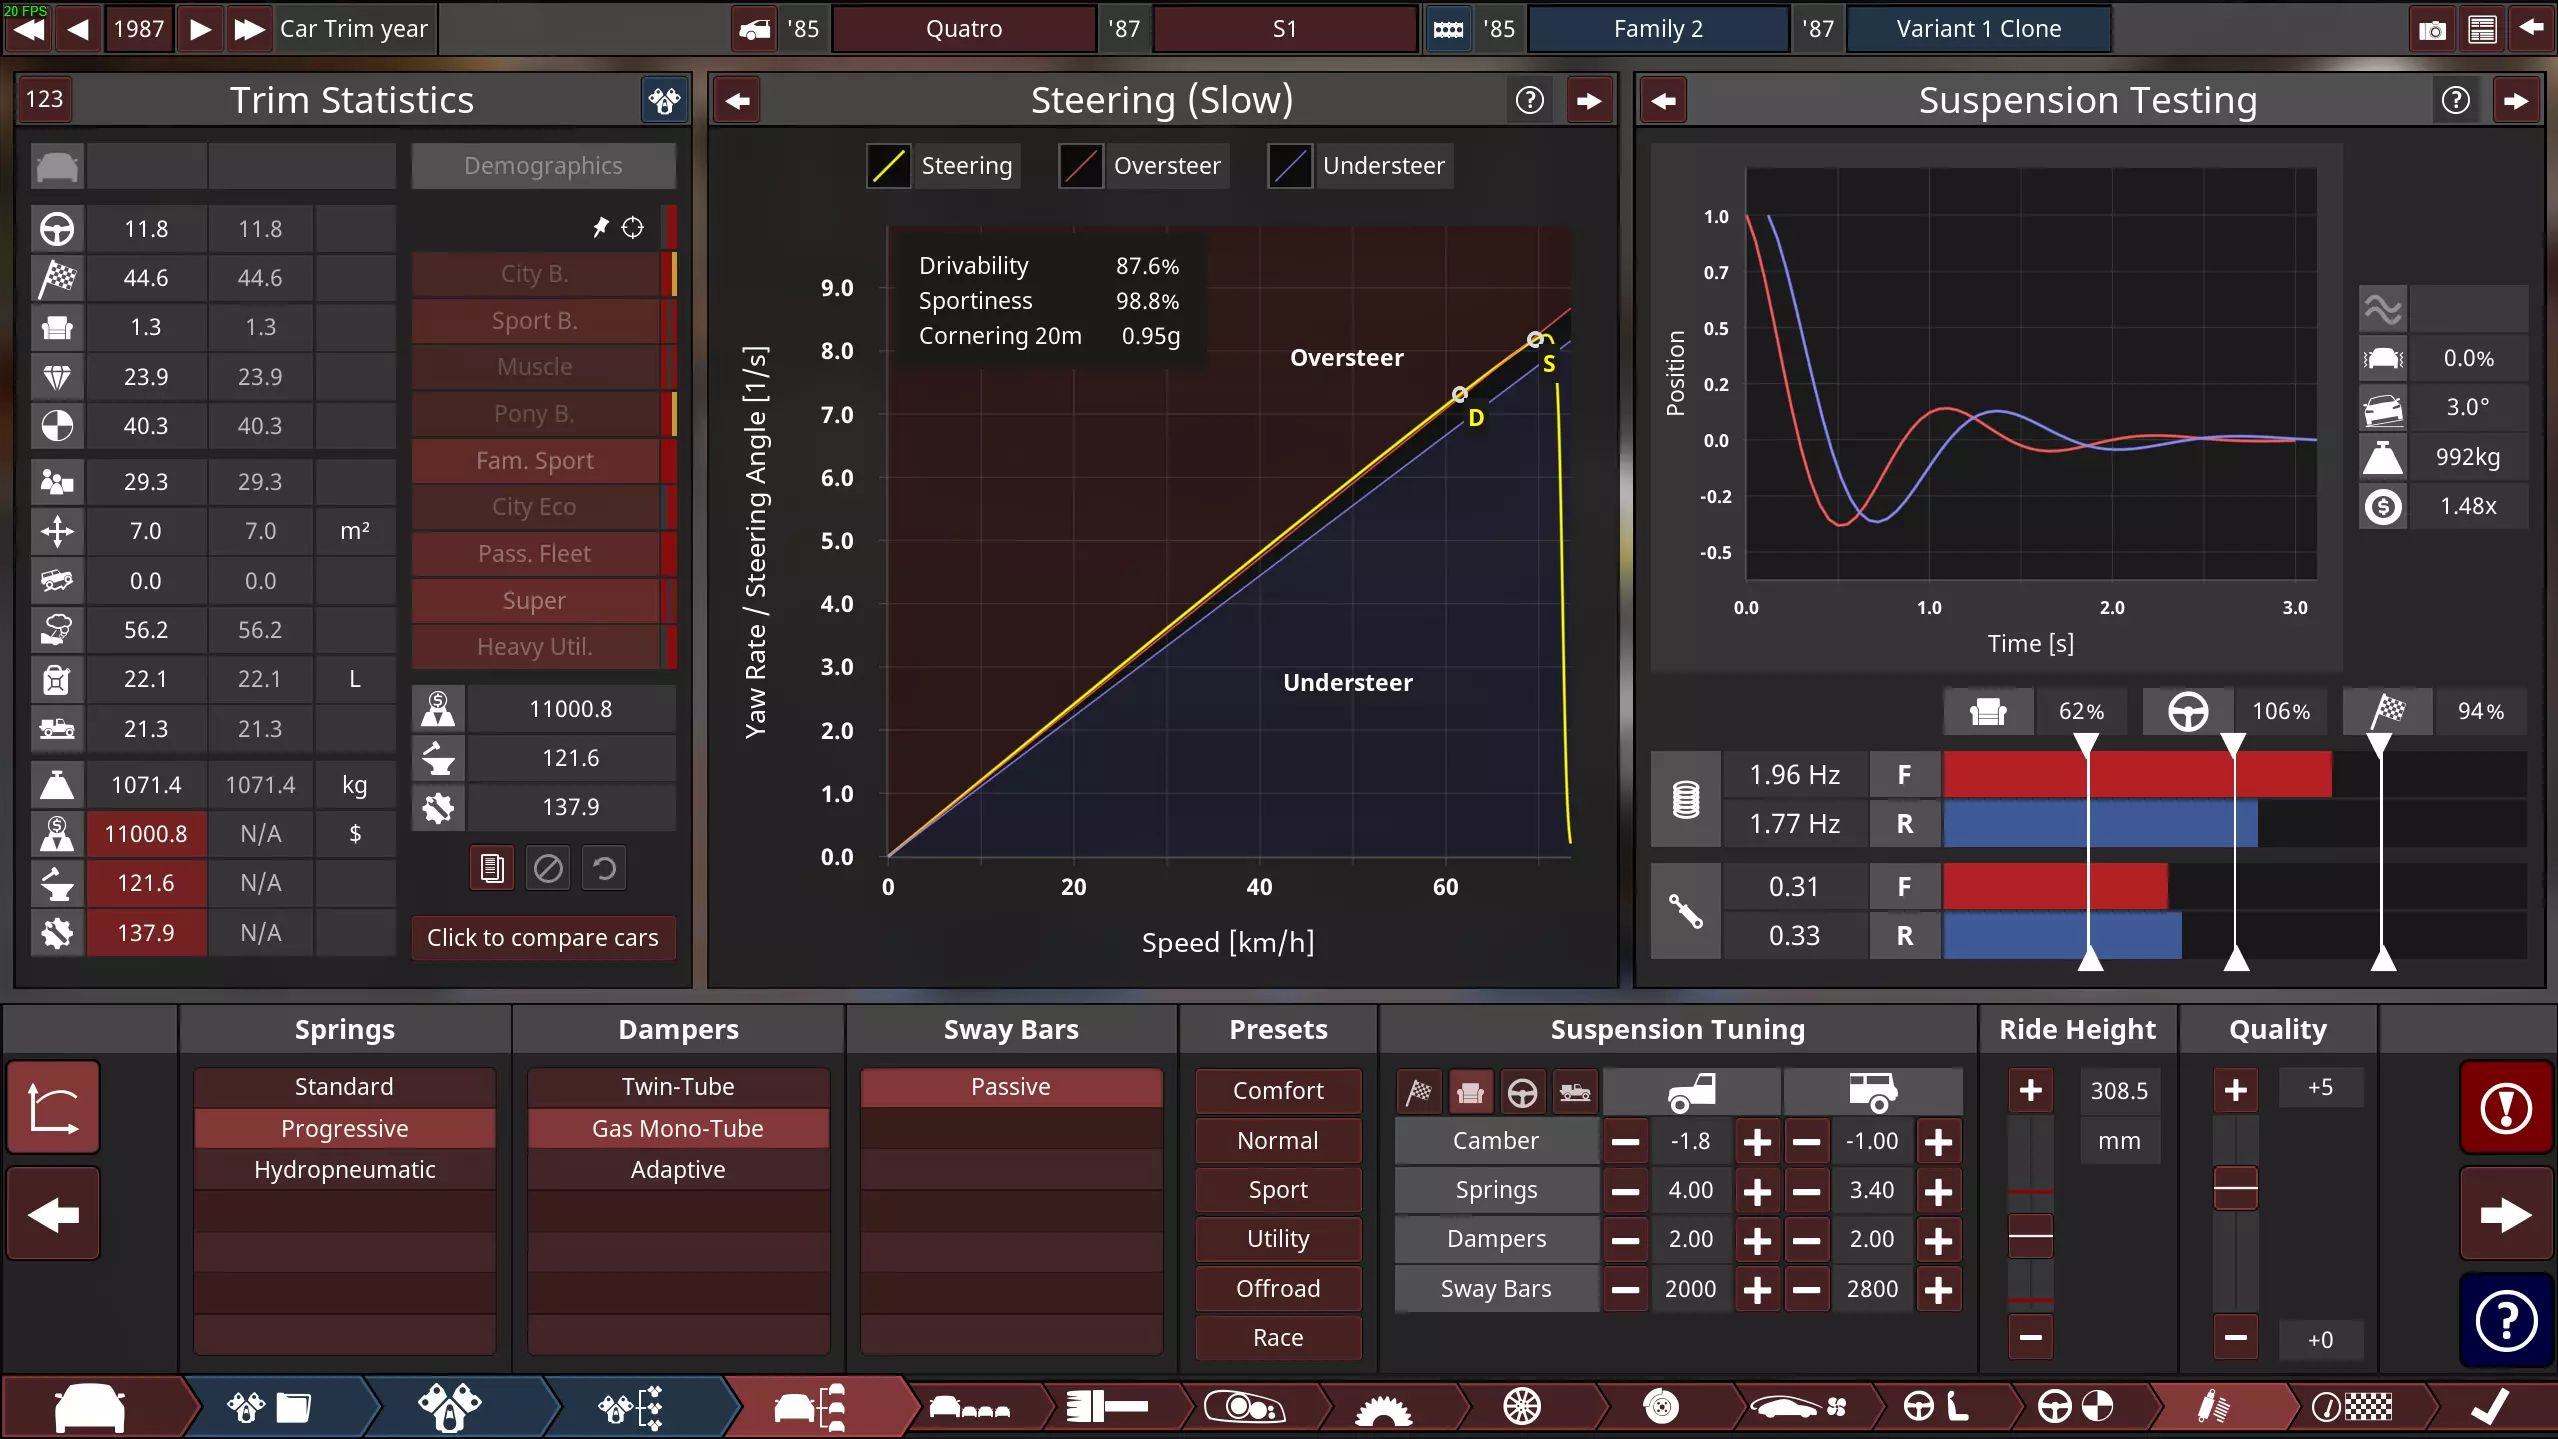Open the brakes tab in bottom bar
This screenshot has height=1439, width=2558.
point(1660,1407)
